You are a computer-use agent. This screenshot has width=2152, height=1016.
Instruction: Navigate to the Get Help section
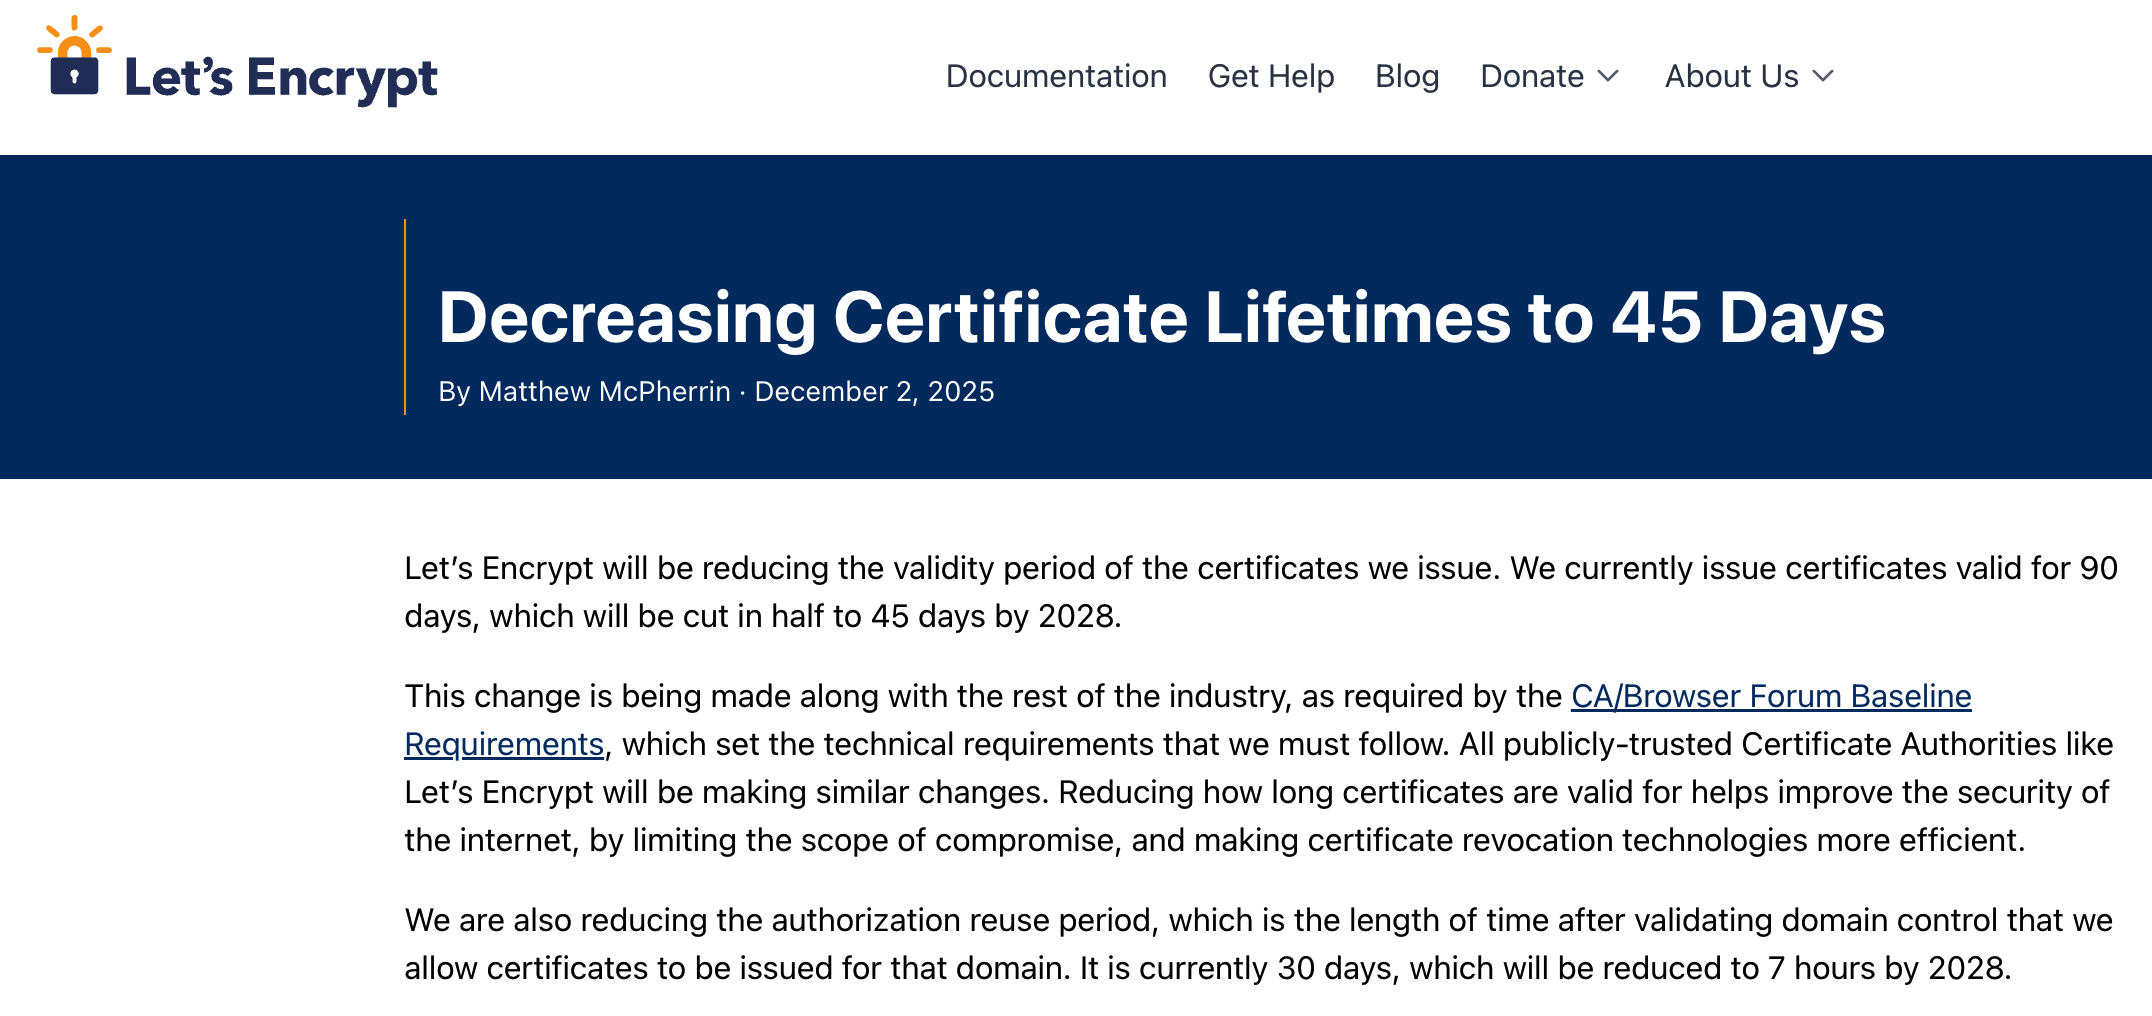pos(1271,76)
